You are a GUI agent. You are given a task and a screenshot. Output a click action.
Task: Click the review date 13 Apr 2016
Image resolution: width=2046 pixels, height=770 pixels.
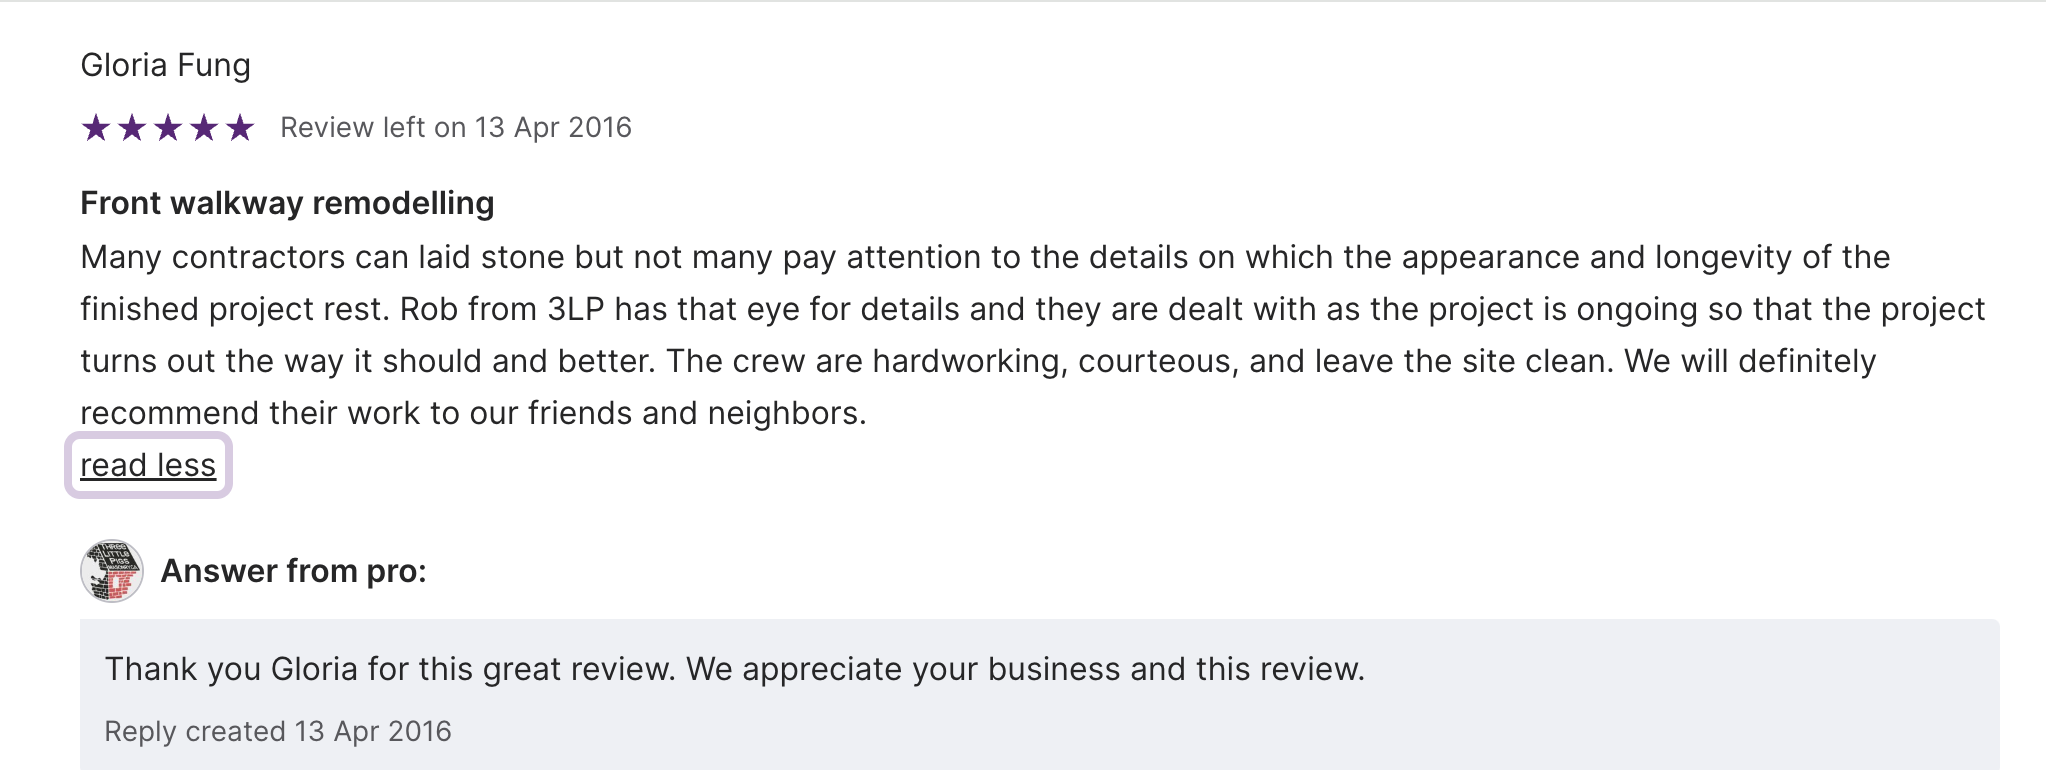coord(553,128)
